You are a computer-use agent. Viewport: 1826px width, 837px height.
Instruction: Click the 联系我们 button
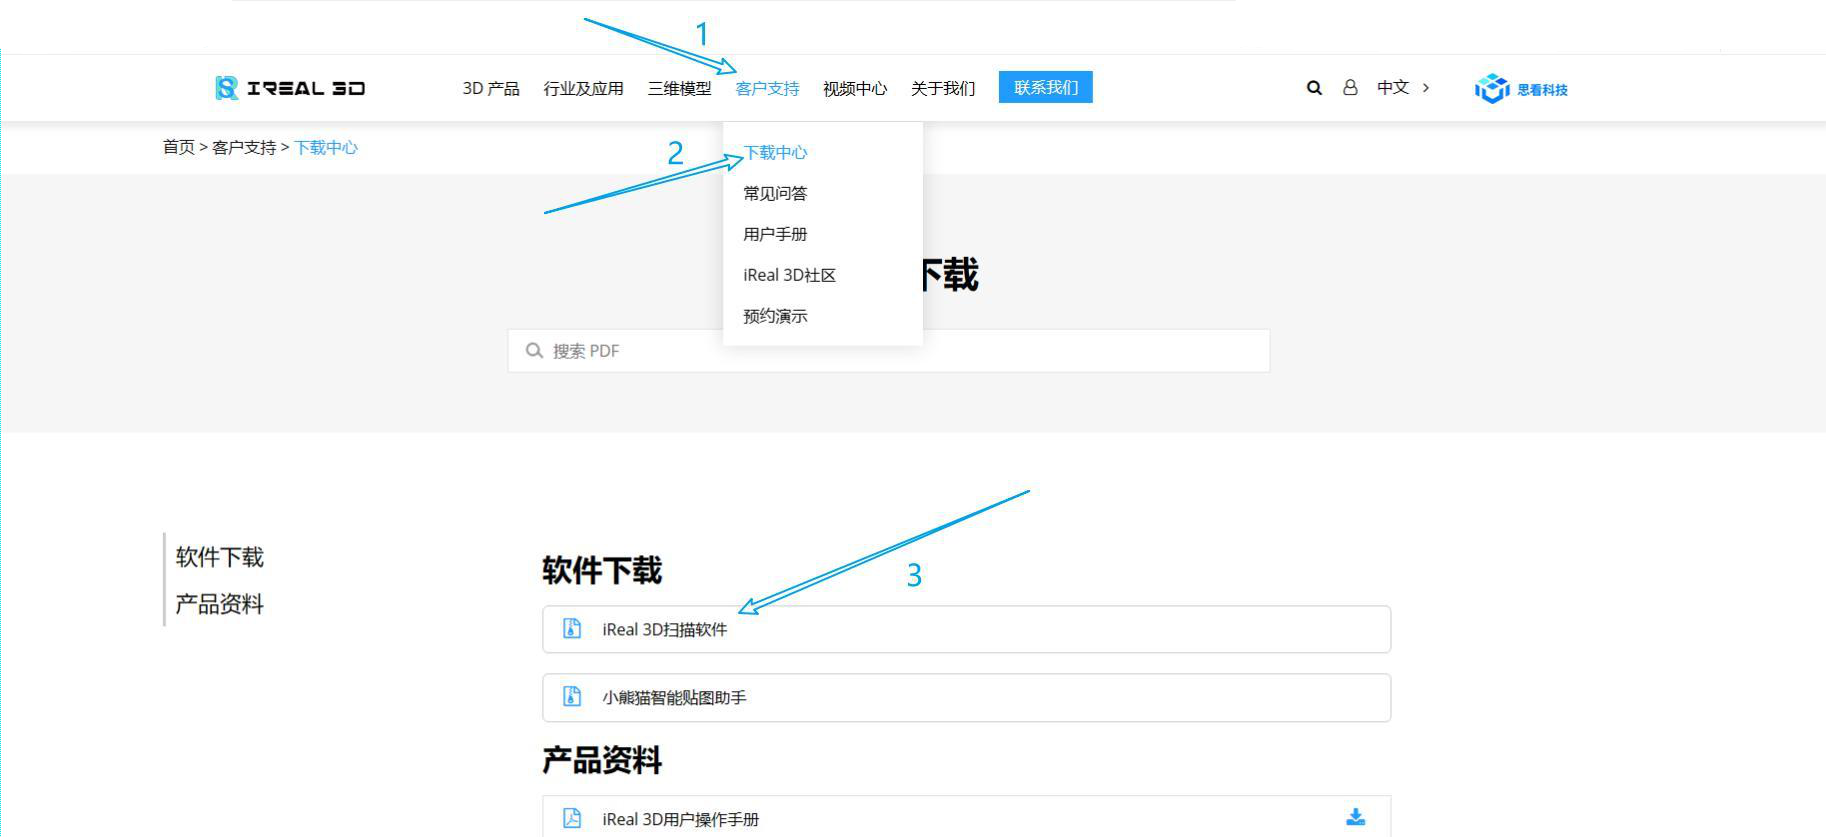pos(1046,87)
